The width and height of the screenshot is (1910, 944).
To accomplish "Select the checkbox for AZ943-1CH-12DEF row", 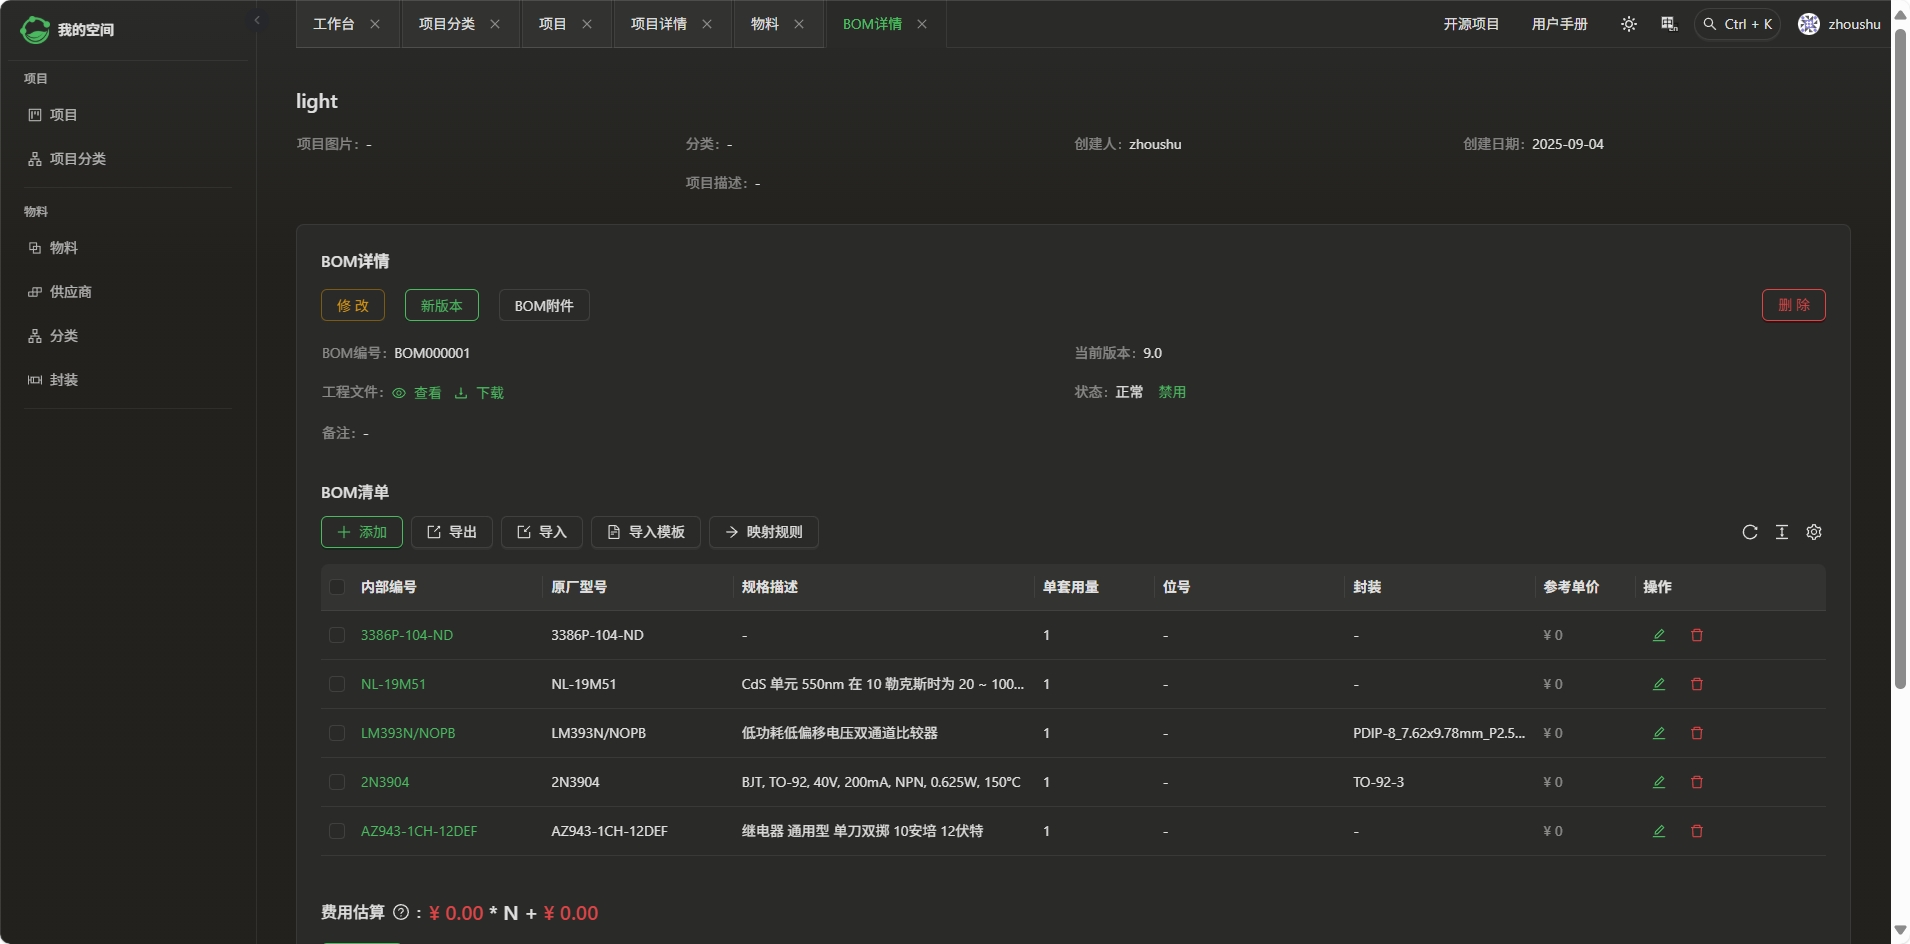I will point(337,831).
